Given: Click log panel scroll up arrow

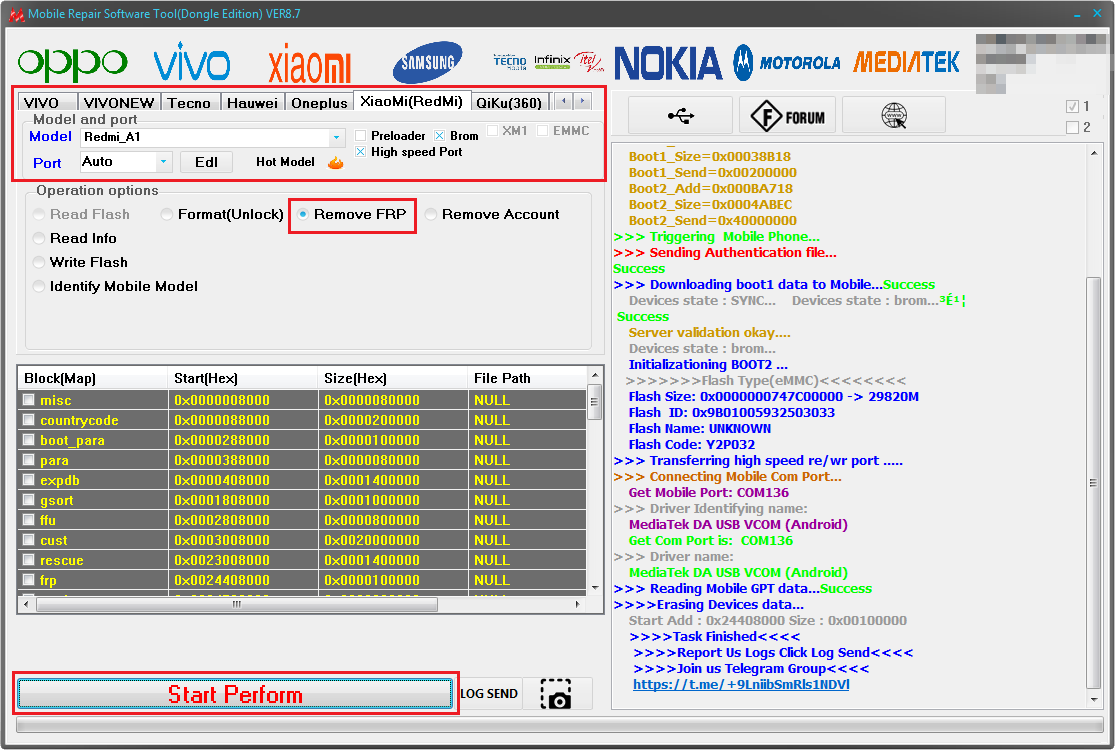Looking at the screenshot, I should (x=1093, y=153).
